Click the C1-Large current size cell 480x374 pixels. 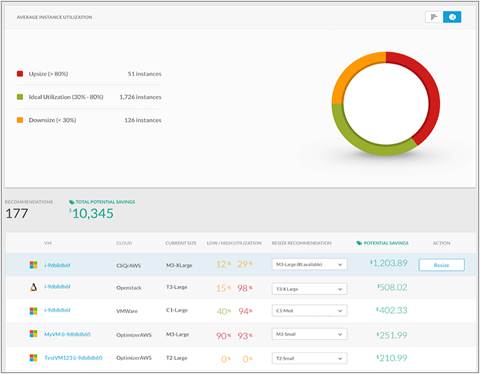[x=177, y=310]
